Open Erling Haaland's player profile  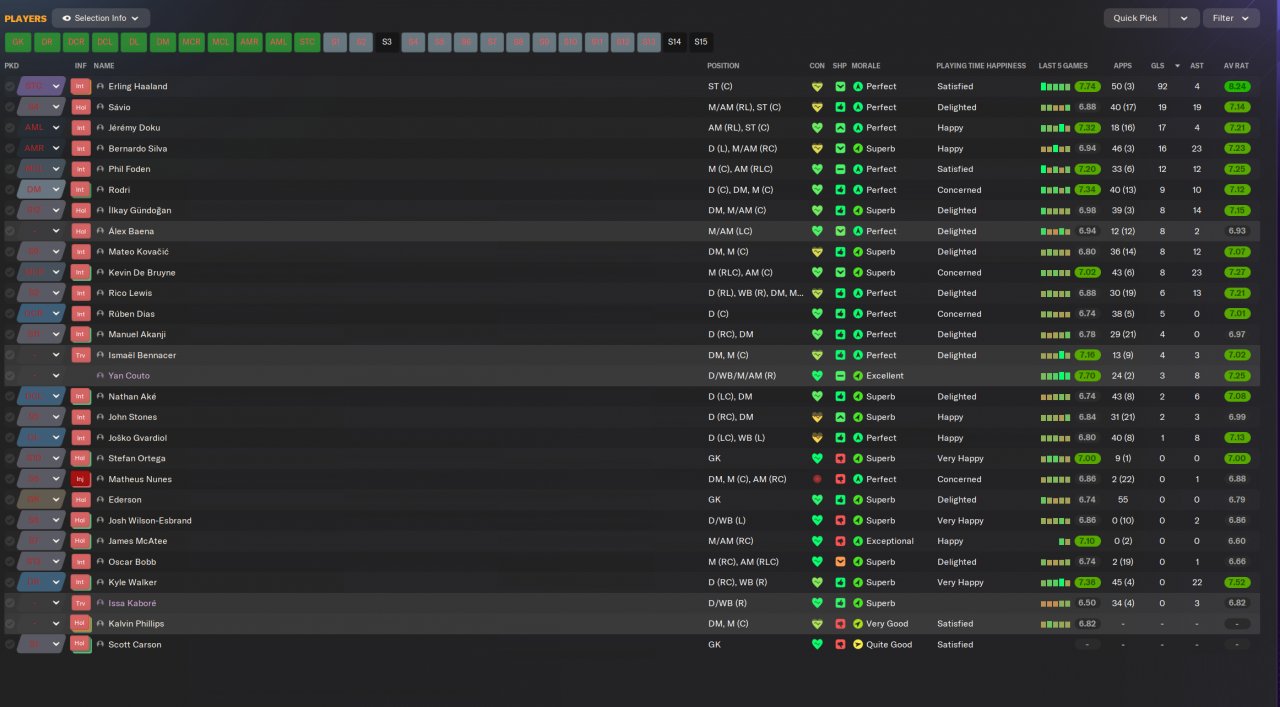tap(138, 87)
